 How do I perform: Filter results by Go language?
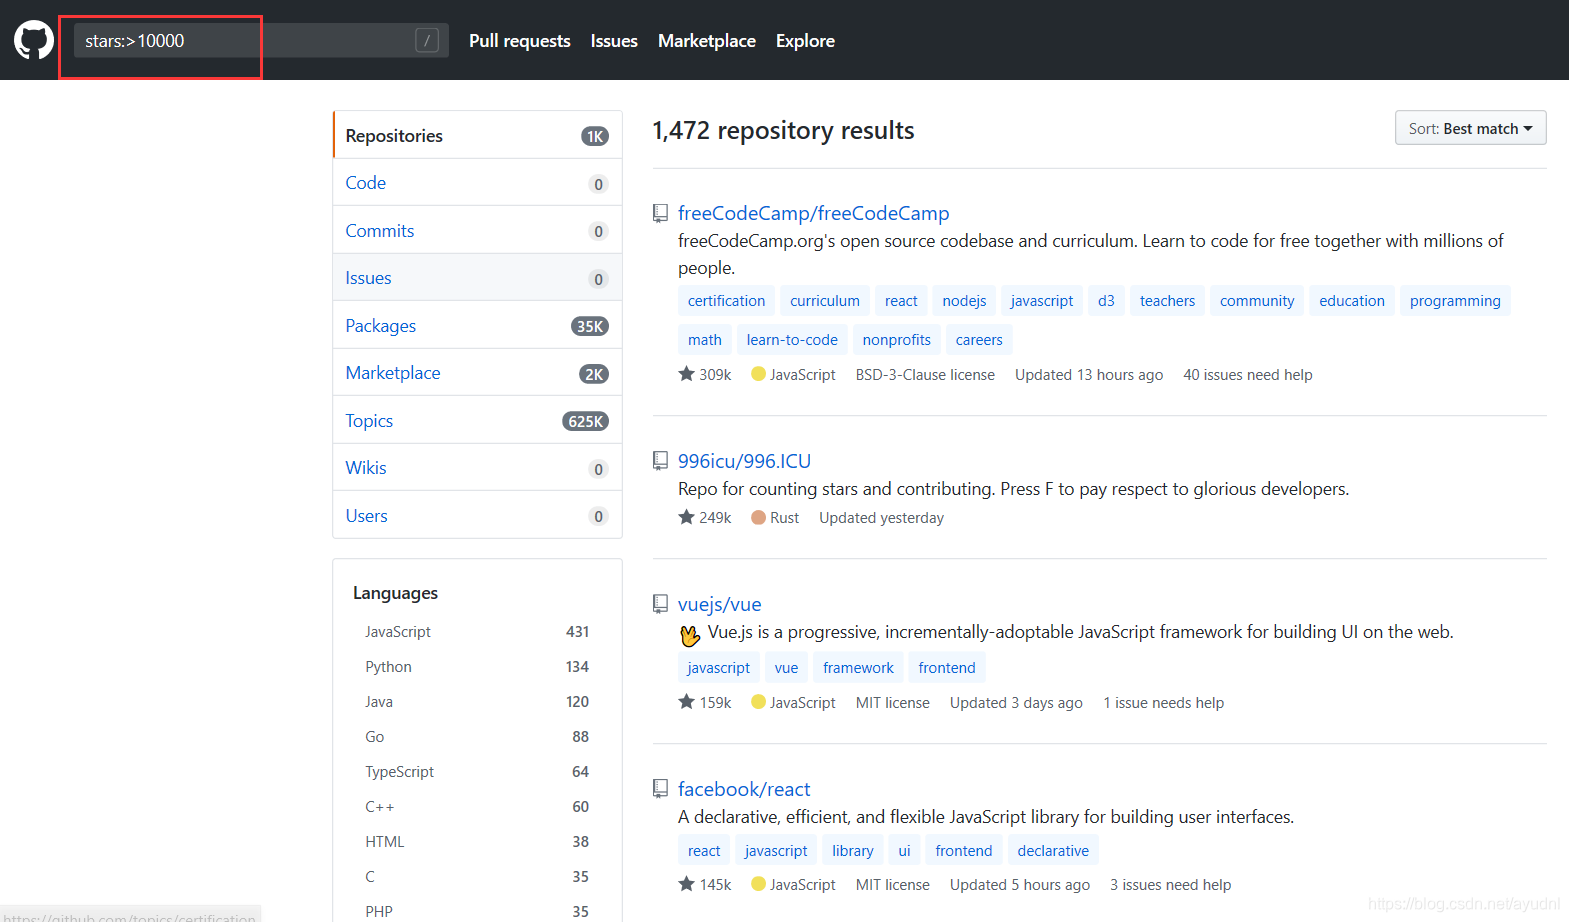[x=477, y=737]
